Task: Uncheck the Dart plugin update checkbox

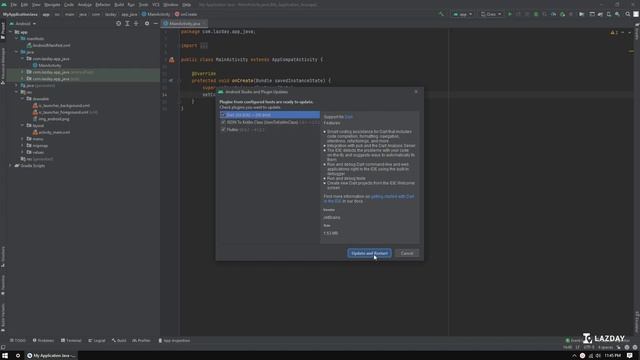Action: click(223, 115)
